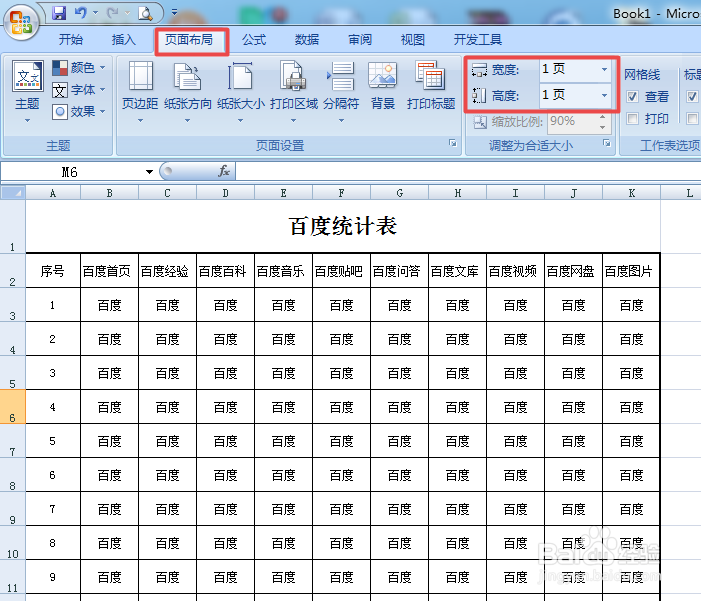The width and height of the screenshot is (701, 601).
Task: Undo the last action
Action: (x=80, y=13)
